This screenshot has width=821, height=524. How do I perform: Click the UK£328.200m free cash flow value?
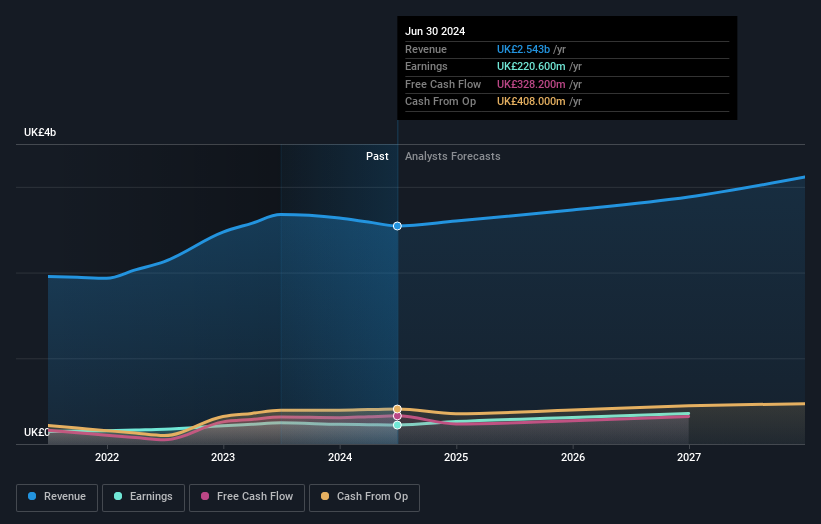click(x=531, y=84)
